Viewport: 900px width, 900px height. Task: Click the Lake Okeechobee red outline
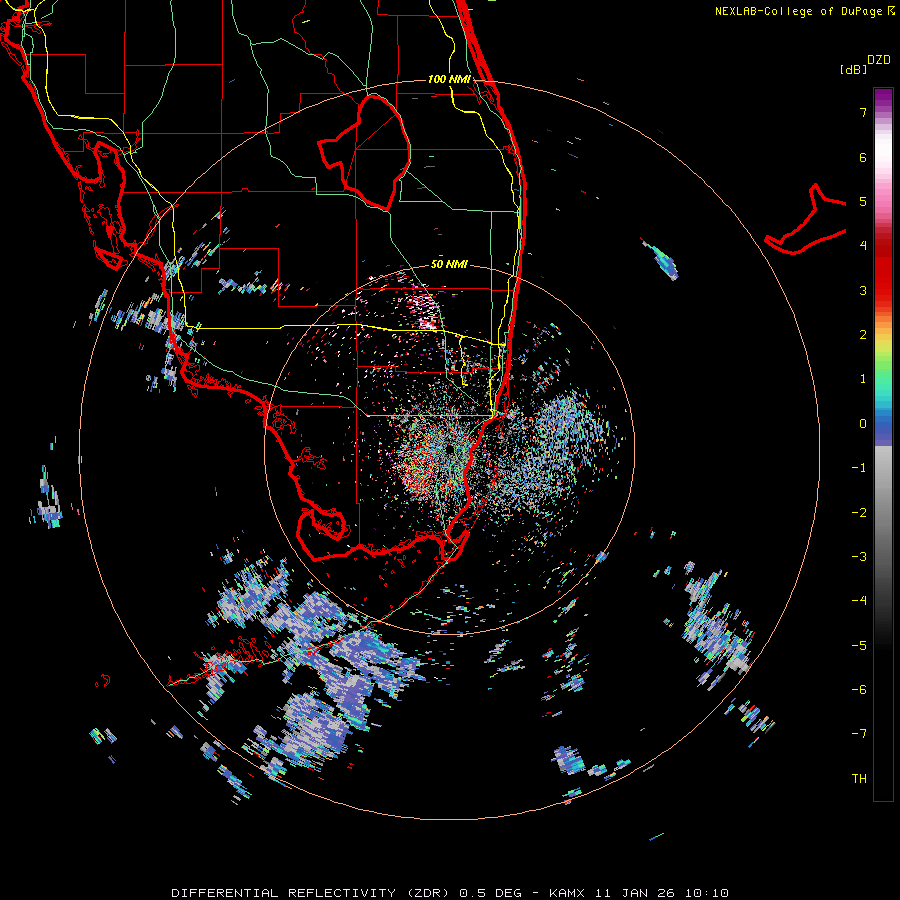pos(364,153)
